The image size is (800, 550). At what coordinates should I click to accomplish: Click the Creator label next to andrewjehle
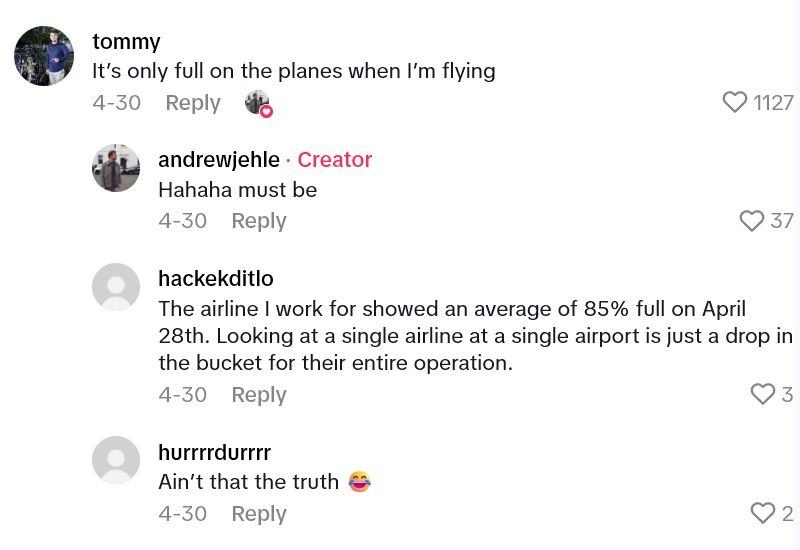click(x=334, y=160)
